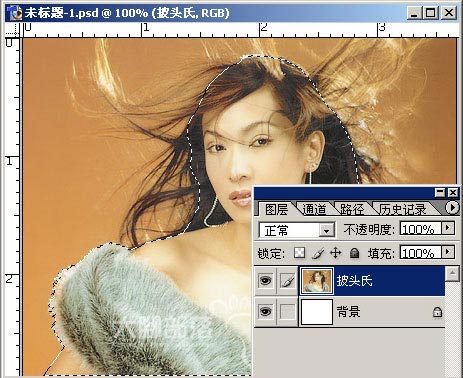Viewport: 463px width, 378px height.
Task: Click the document icon in title bar
Action: point(14,13)
